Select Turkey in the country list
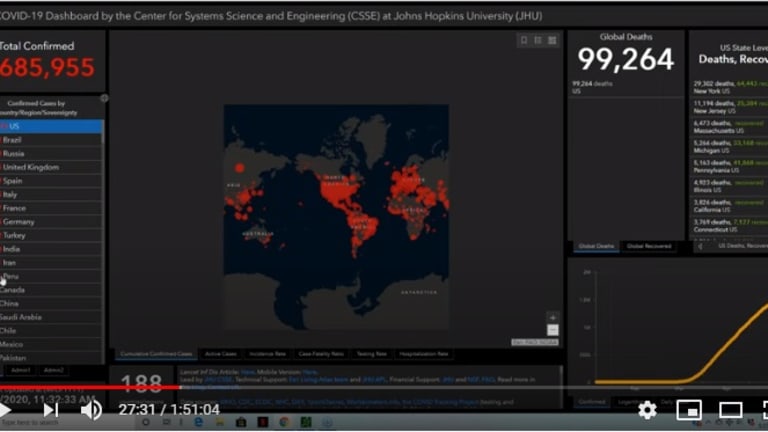Image resolution: width=768 pixels, height=432 pixels. [51, 236]
